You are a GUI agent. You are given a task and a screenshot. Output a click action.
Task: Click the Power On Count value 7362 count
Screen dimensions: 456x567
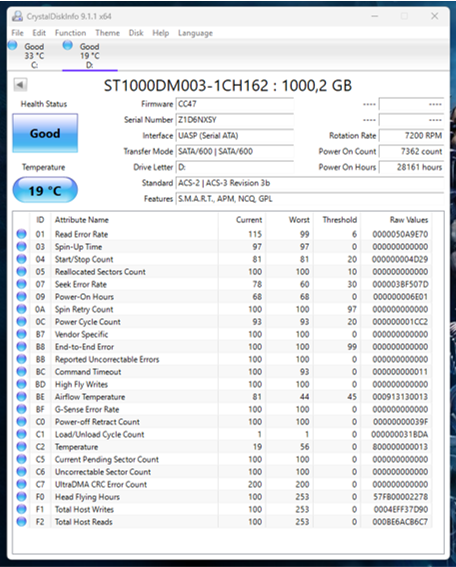[411, 152]
